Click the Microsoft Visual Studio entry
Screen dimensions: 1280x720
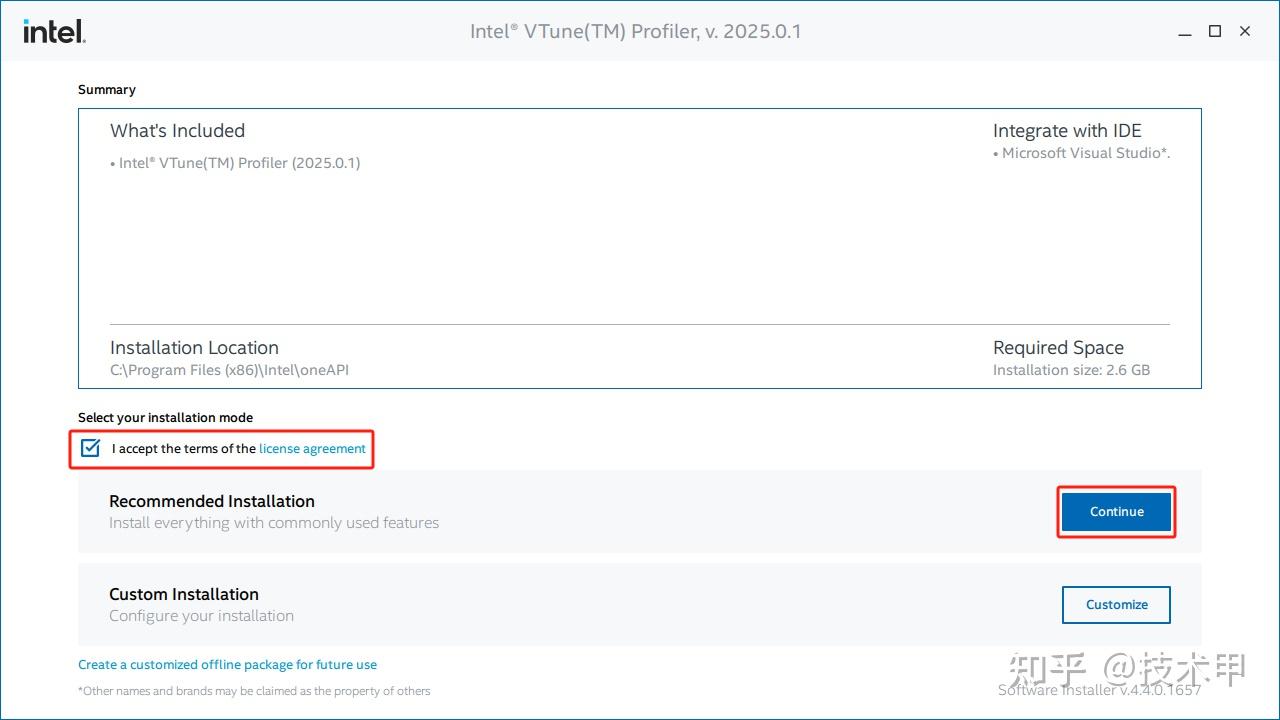(x=1082, y=153)
